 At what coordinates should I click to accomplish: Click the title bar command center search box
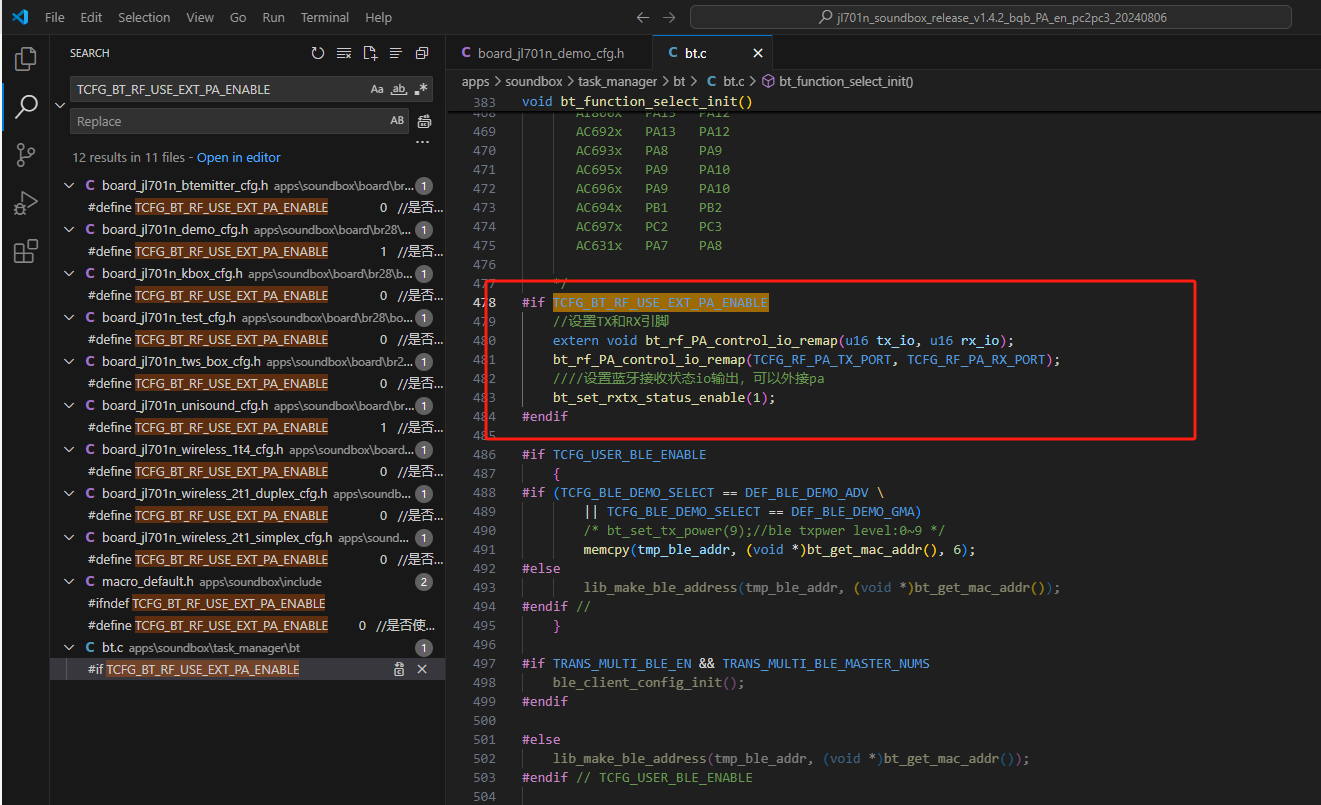click(x=991, y=17)
